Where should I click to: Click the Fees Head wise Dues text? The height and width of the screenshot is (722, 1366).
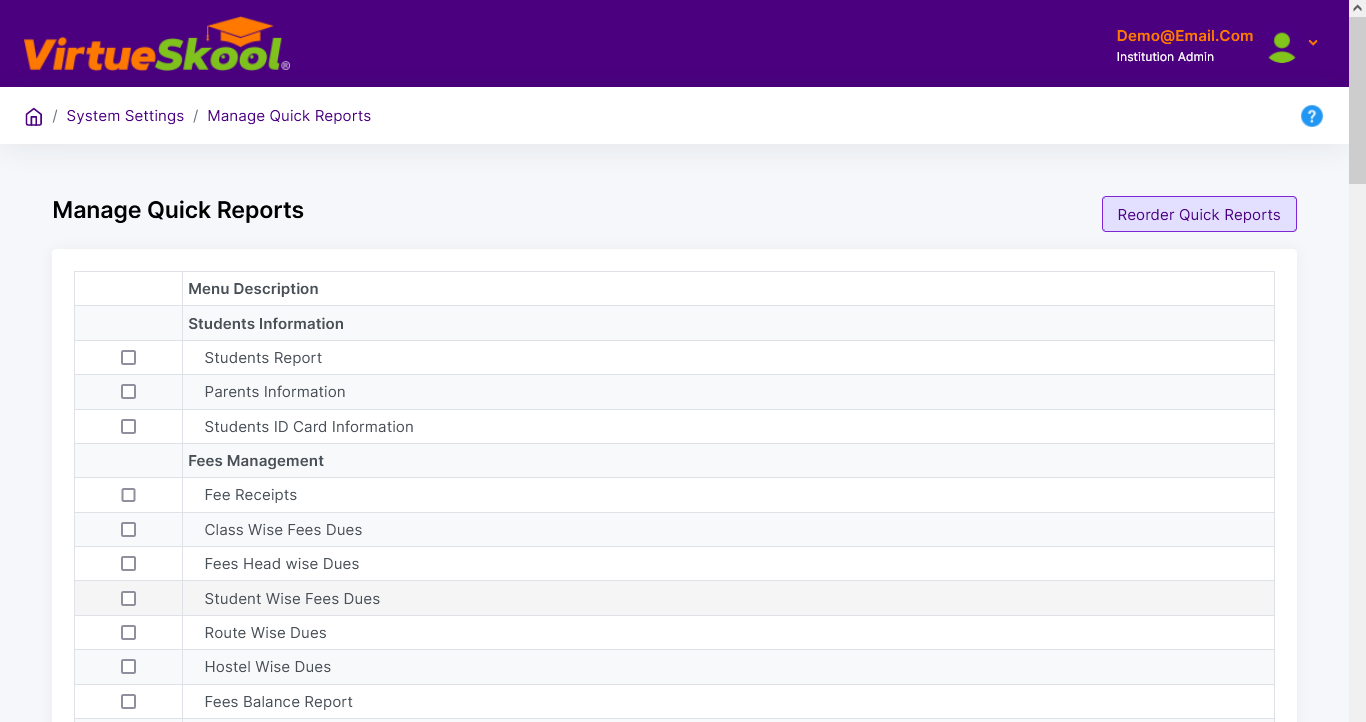click(282, 564)
